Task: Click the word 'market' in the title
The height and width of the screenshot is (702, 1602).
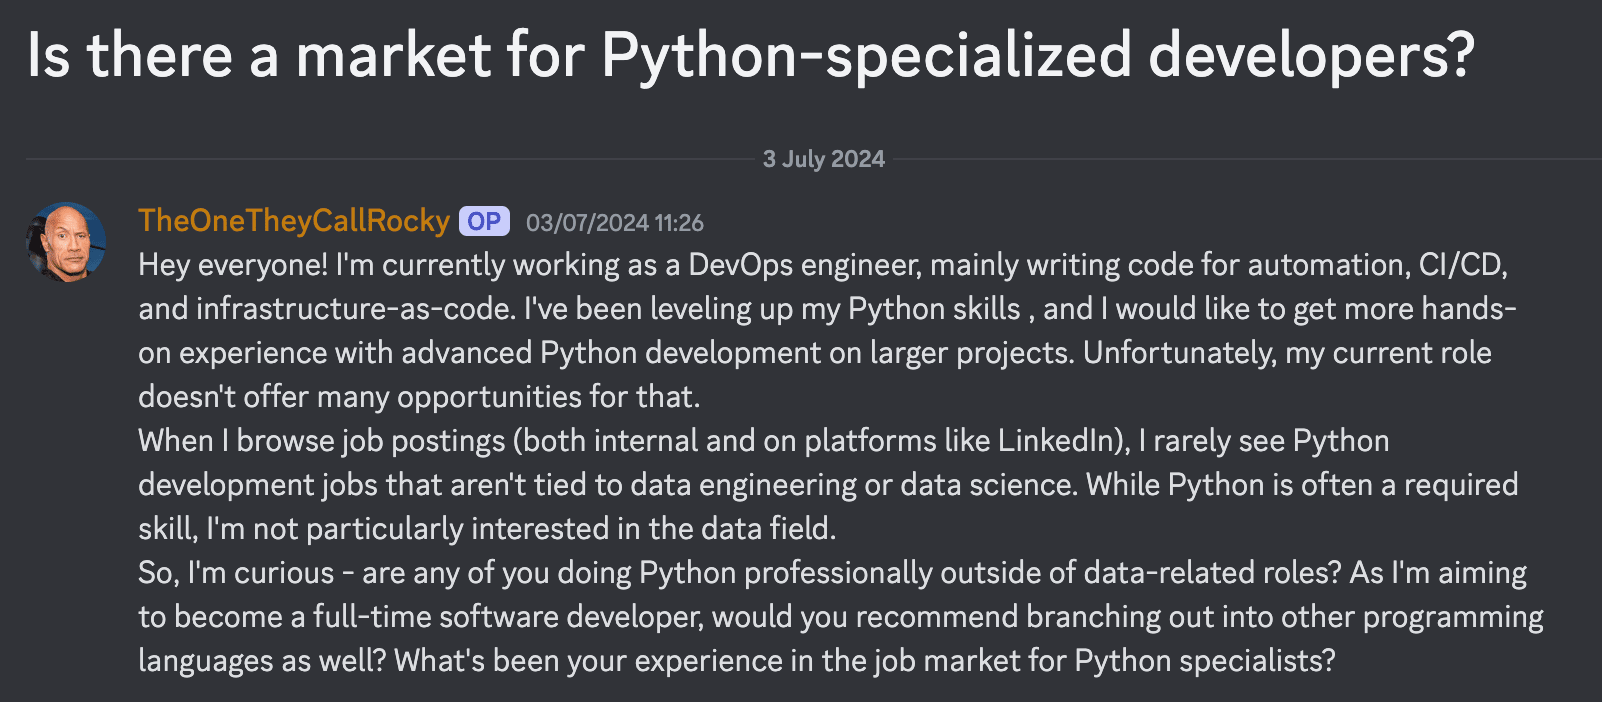Action: point(393,55)
